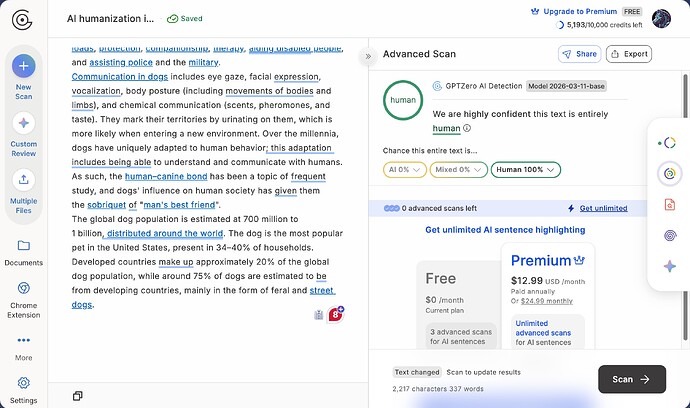Click the Free plan heading
This screenshot has width=690, height=408.
point(440,279)
